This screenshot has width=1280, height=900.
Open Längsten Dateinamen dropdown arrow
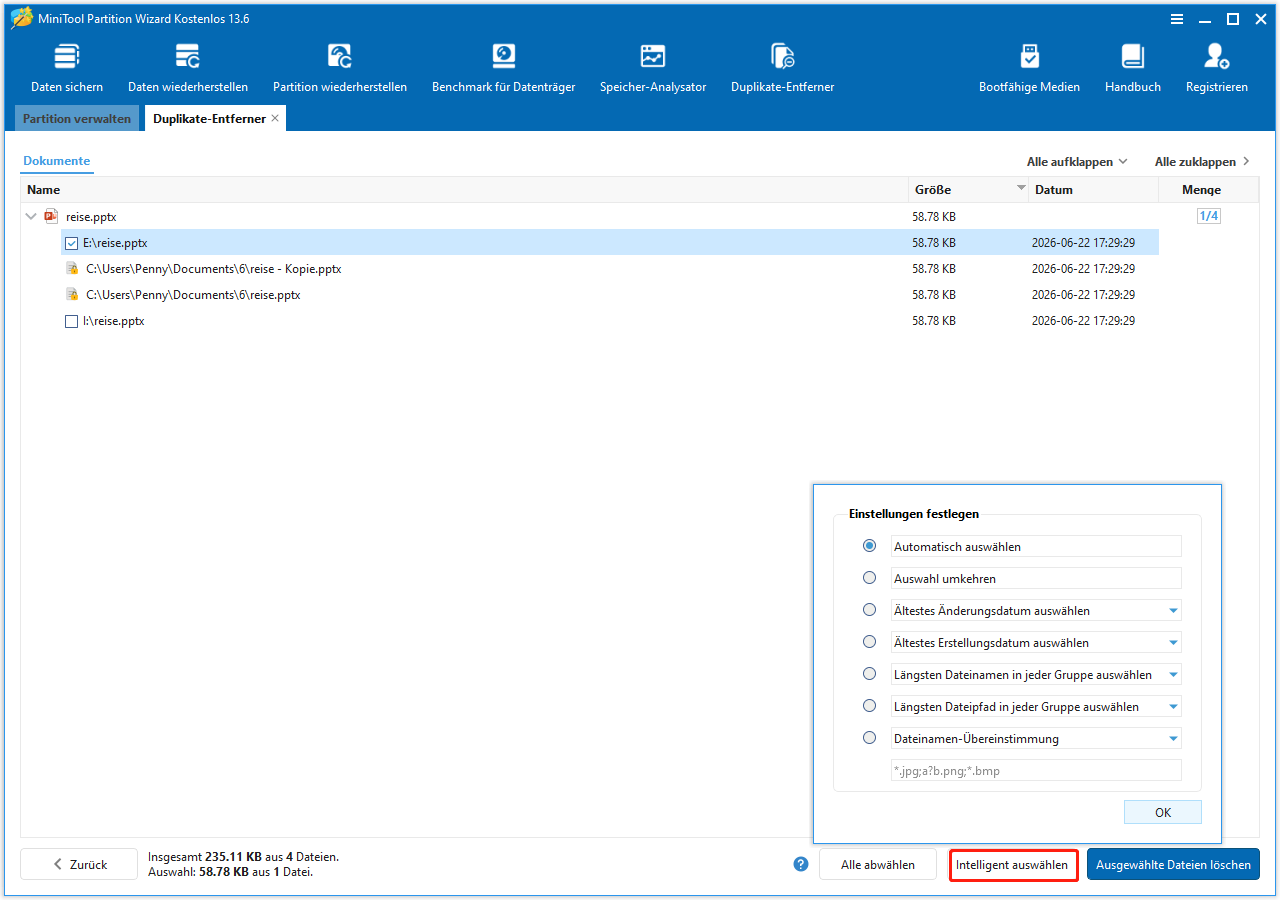pos(1173,674)
